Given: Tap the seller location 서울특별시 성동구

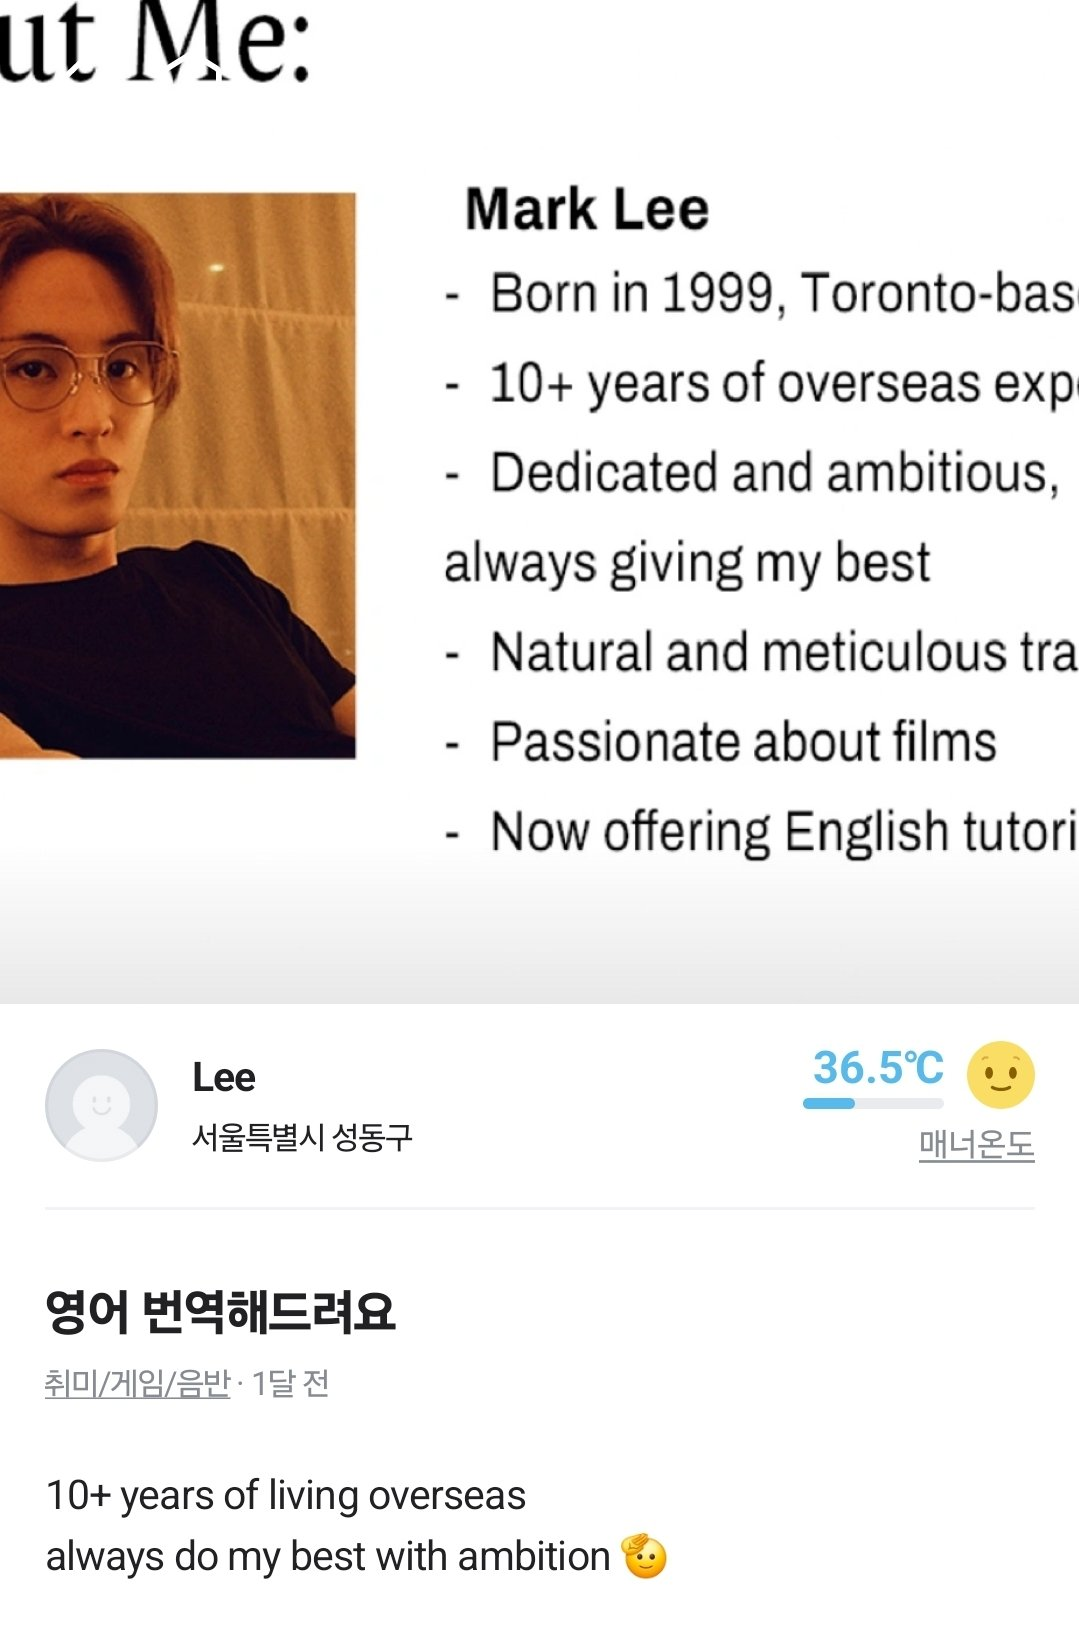Looking at the screenshot, I should pos(302,1137).
